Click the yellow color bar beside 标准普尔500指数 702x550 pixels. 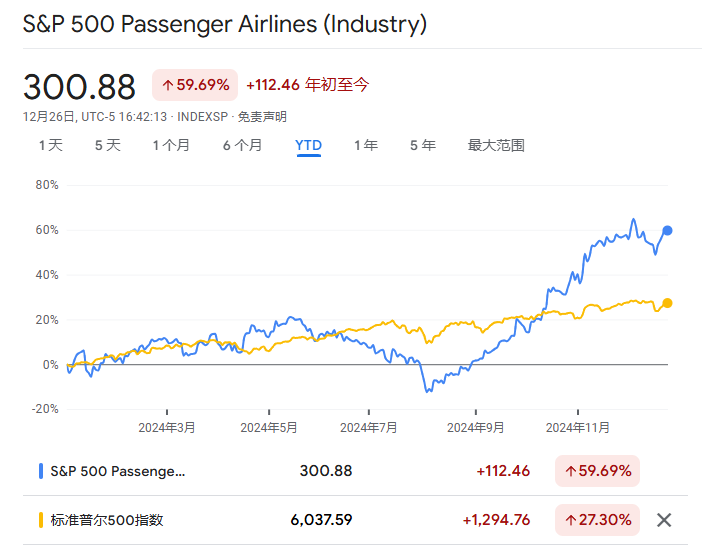click(40, 520)
